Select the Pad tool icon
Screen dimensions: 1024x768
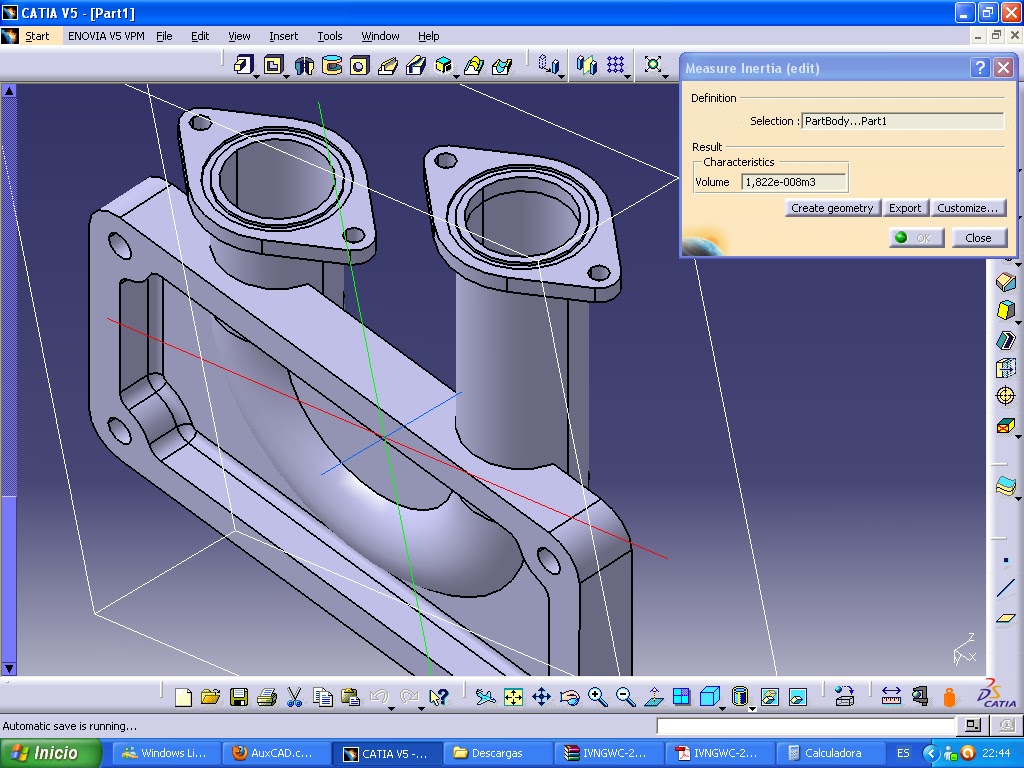[244, 65]
